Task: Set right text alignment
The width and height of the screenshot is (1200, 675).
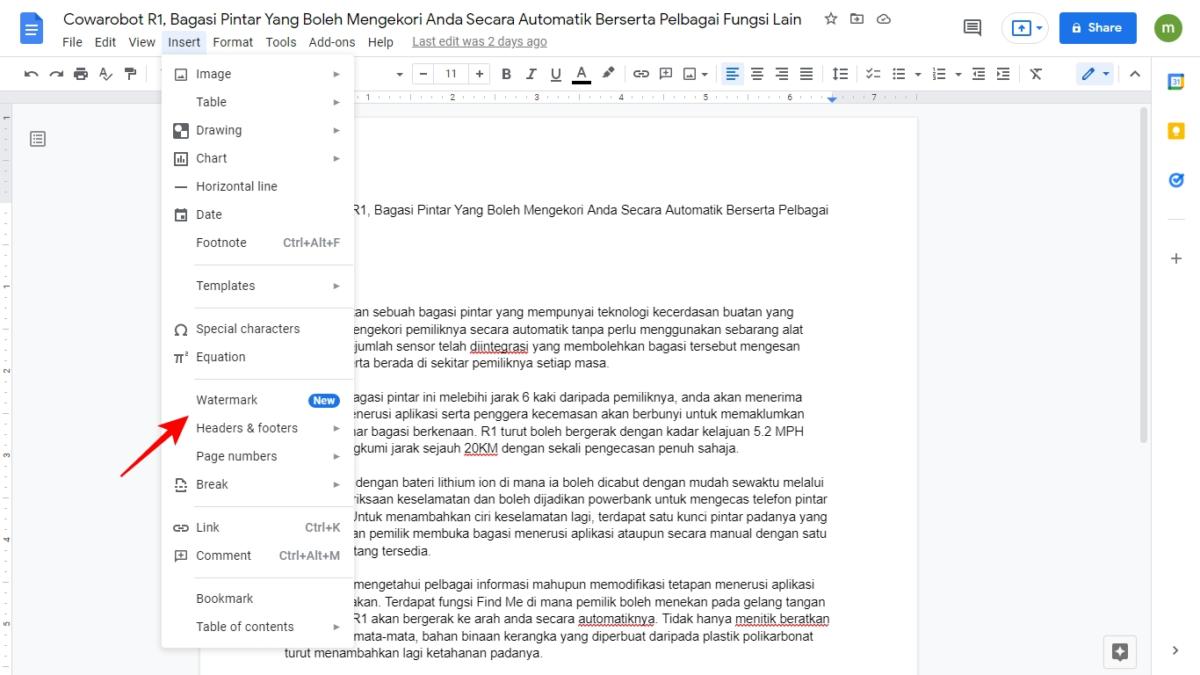Action: (782, 74)
